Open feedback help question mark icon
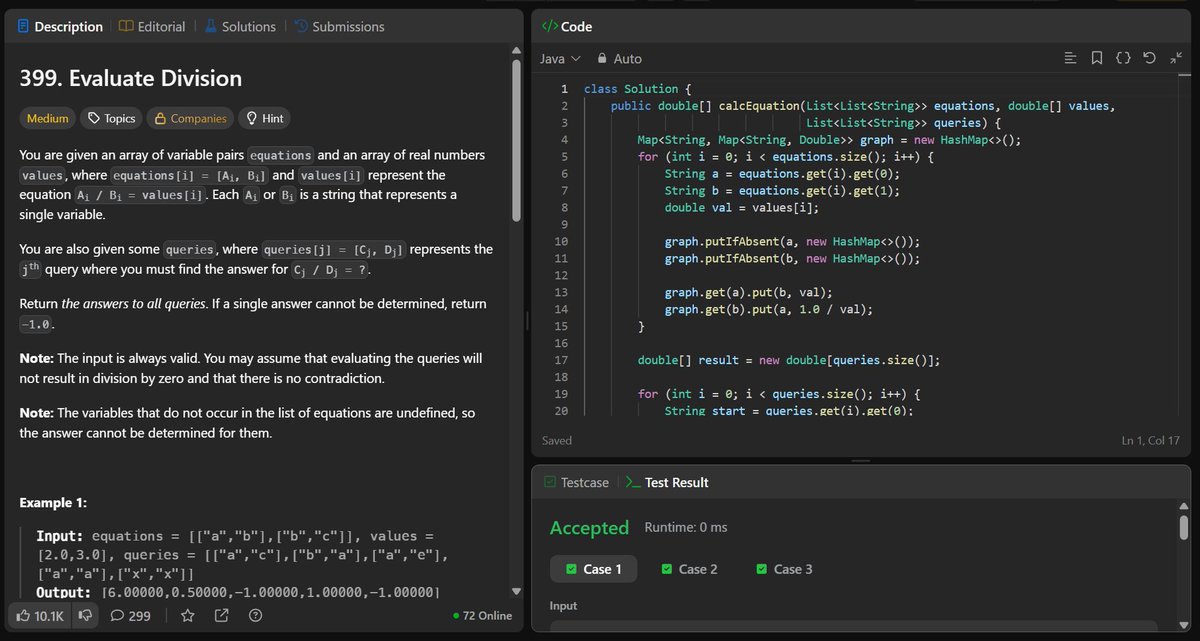Viewport: 1200px width, 641px height. (x=255, y=616)
